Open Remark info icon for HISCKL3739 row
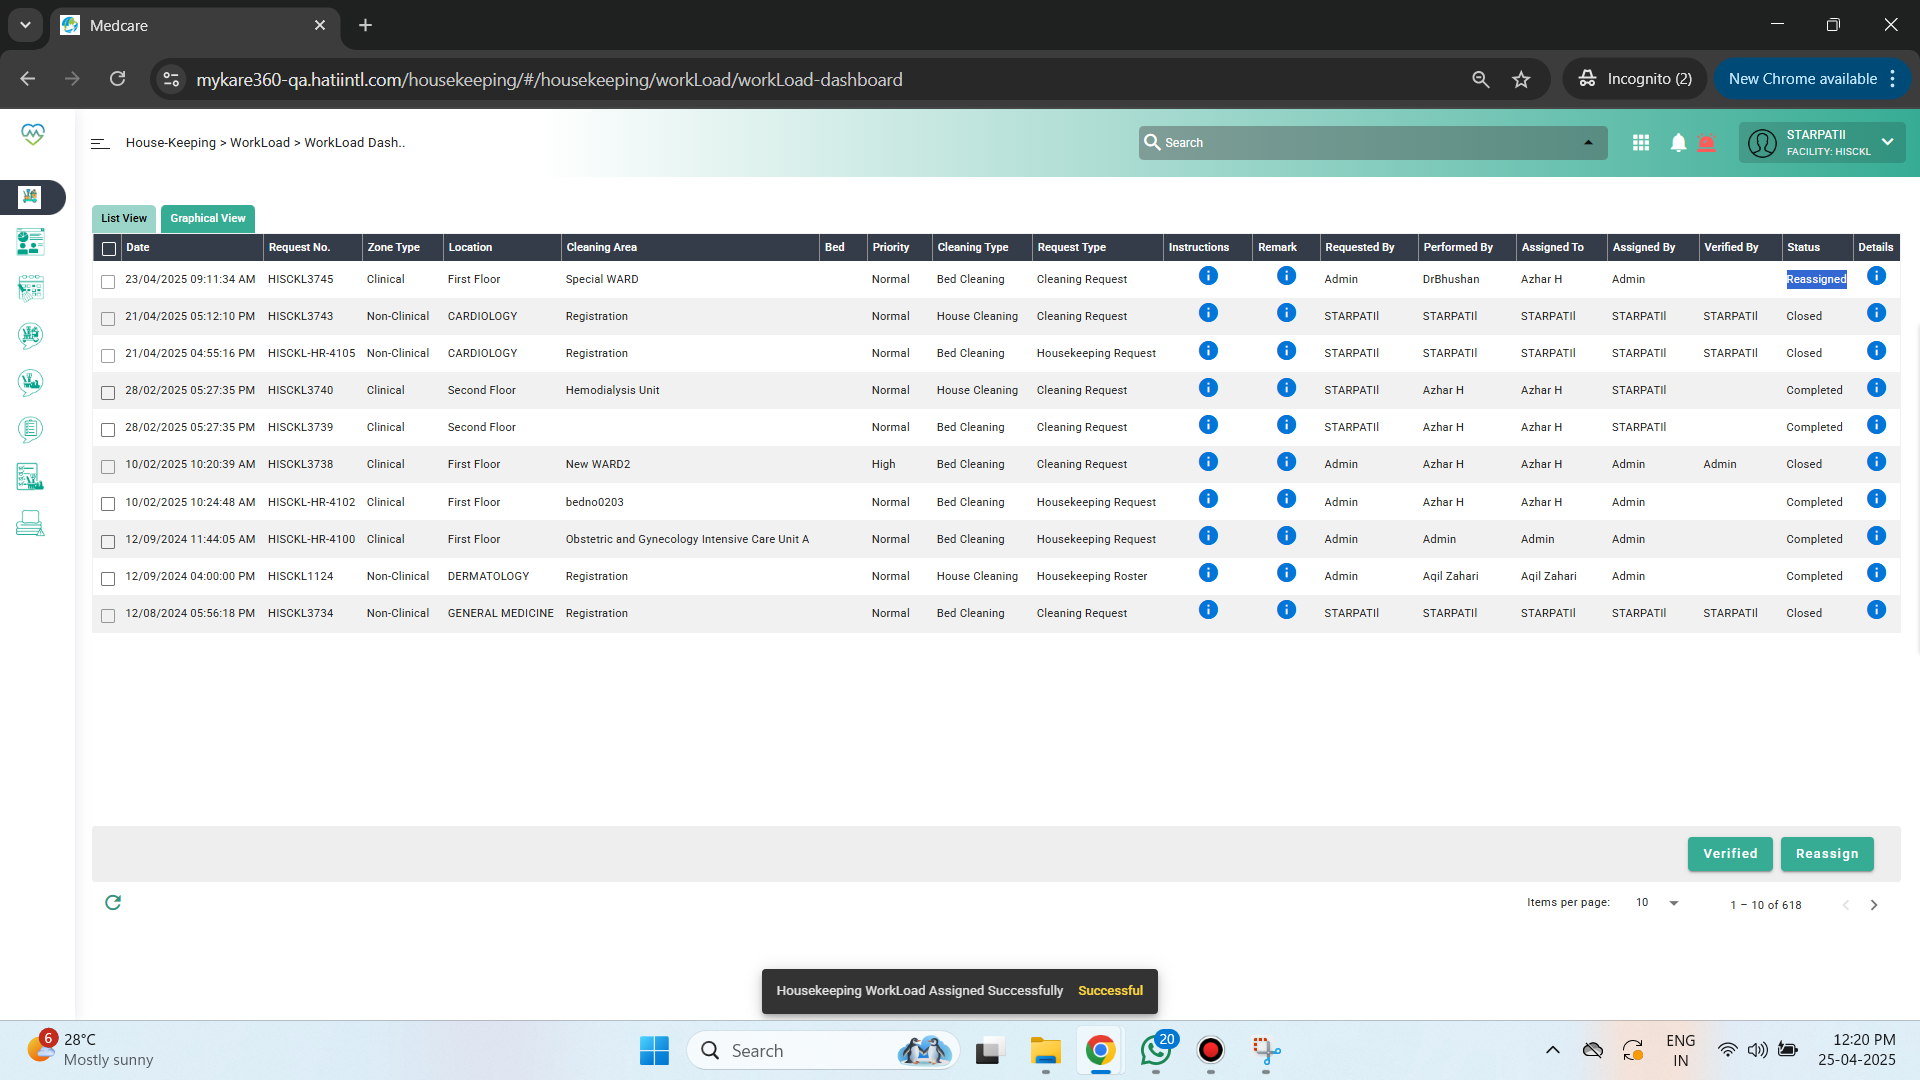This screenshot has height=1080, width=1920. coord(1286,425)
